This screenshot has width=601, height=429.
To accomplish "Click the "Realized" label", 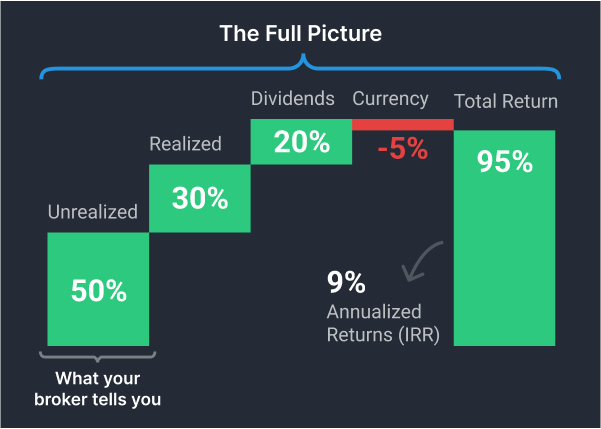I will (186, 144).
